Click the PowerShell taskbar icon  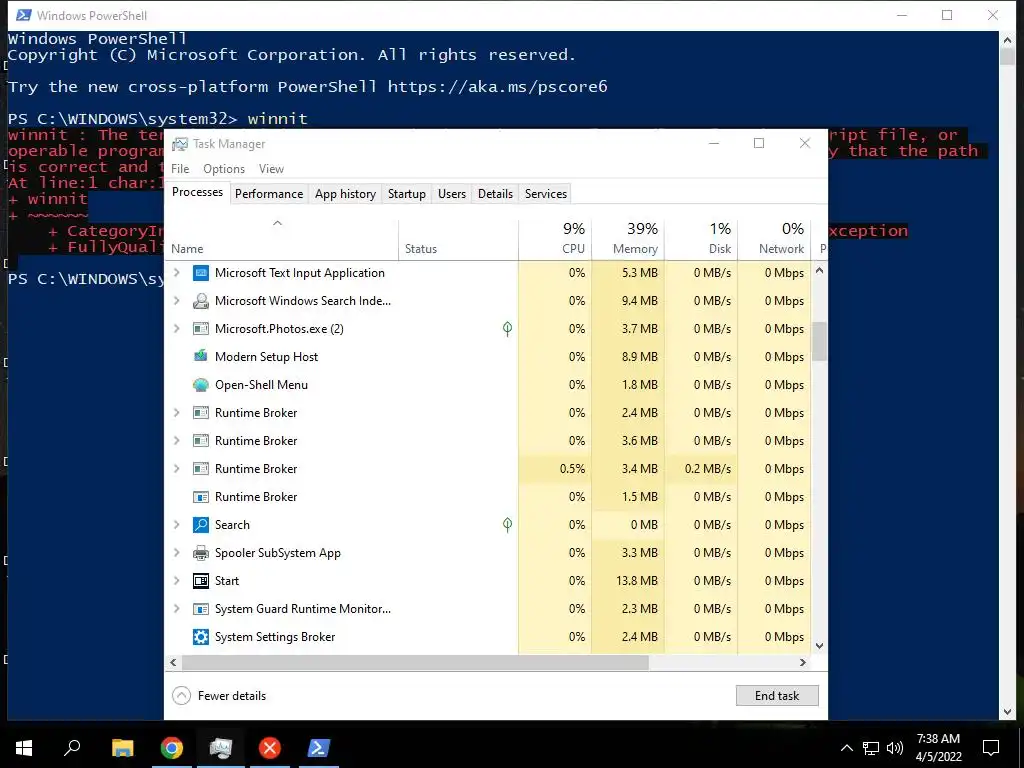(x=319, y=748)
